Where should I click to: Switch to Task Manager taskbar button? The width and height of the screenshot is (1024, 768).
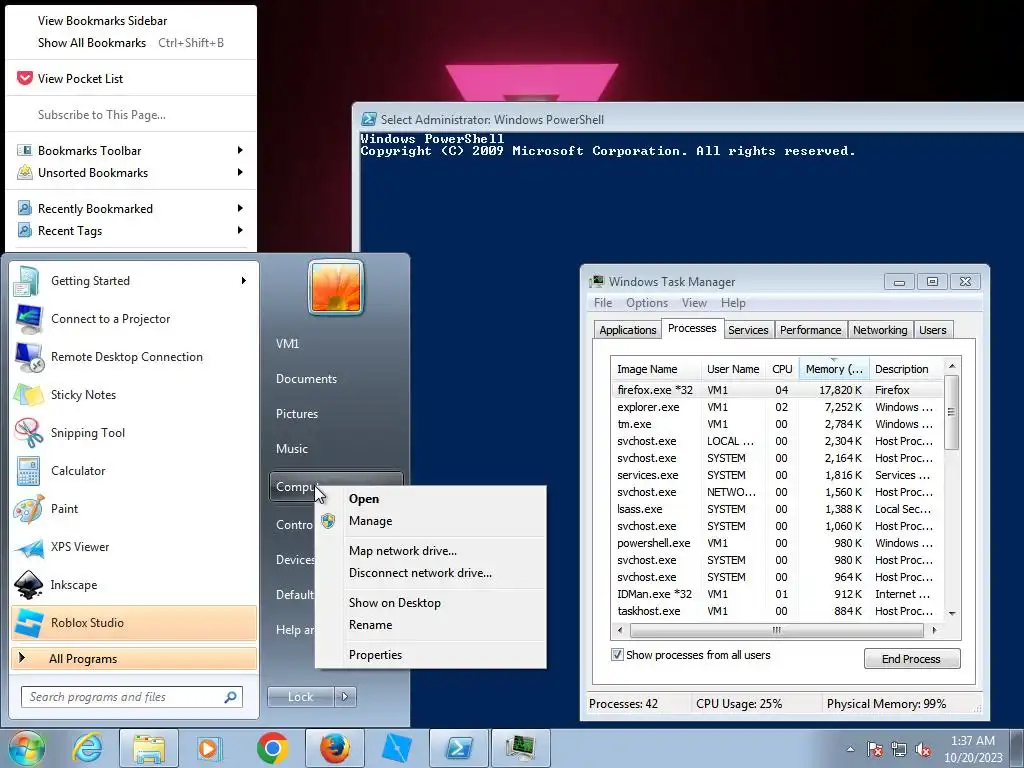tap(520, 748)
